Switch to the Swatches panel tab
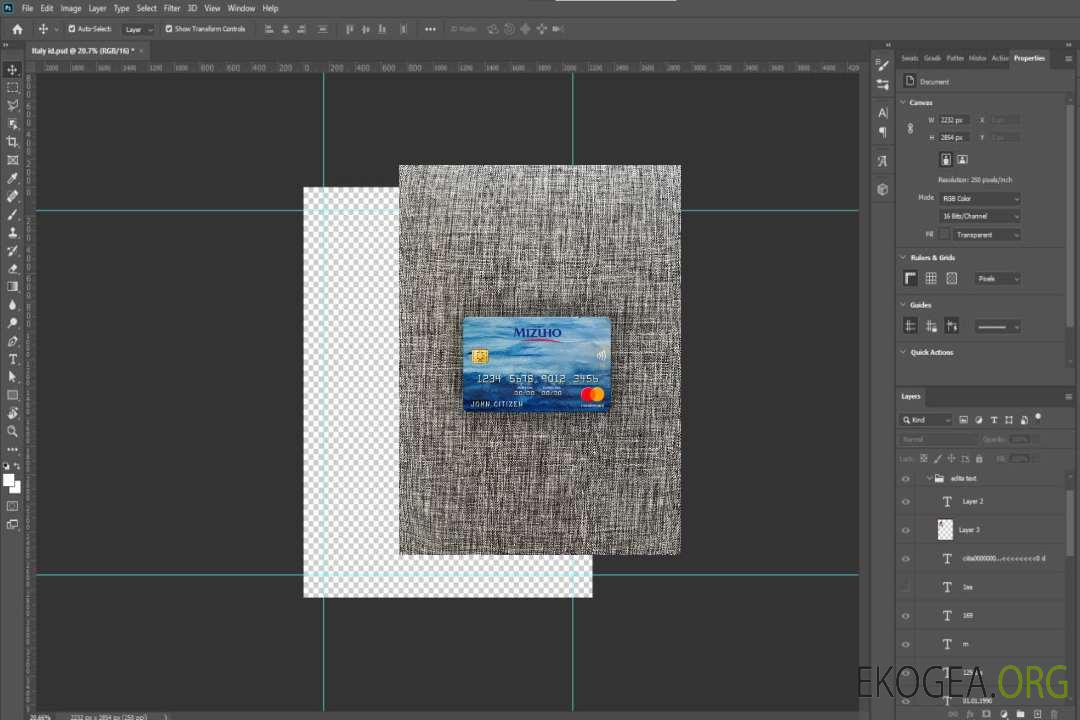This screenshot has height=720, width=1080. 909,58
